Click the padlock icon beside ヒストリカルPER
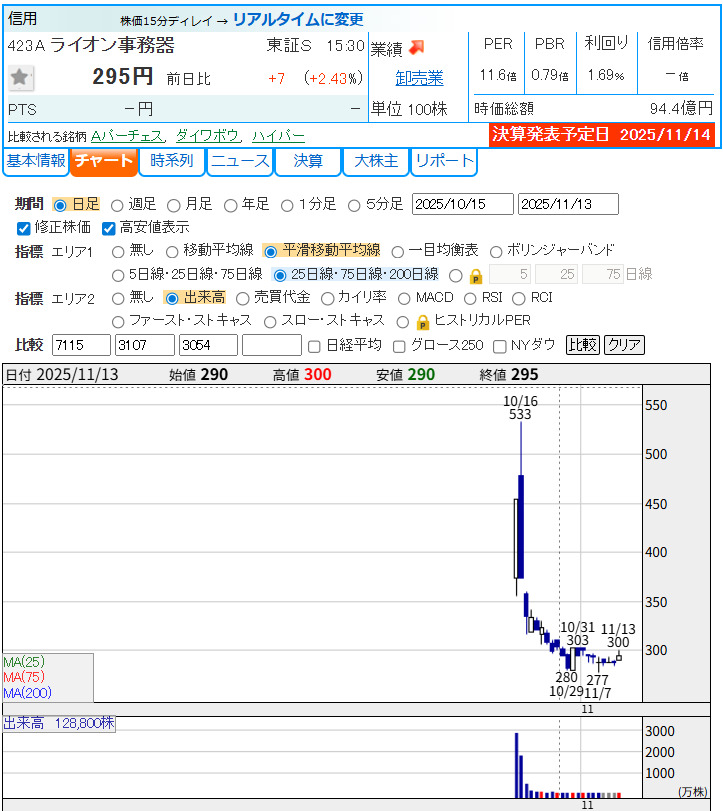Image resolution: width=723 pixels, height=811 pixels. [423, 323]
